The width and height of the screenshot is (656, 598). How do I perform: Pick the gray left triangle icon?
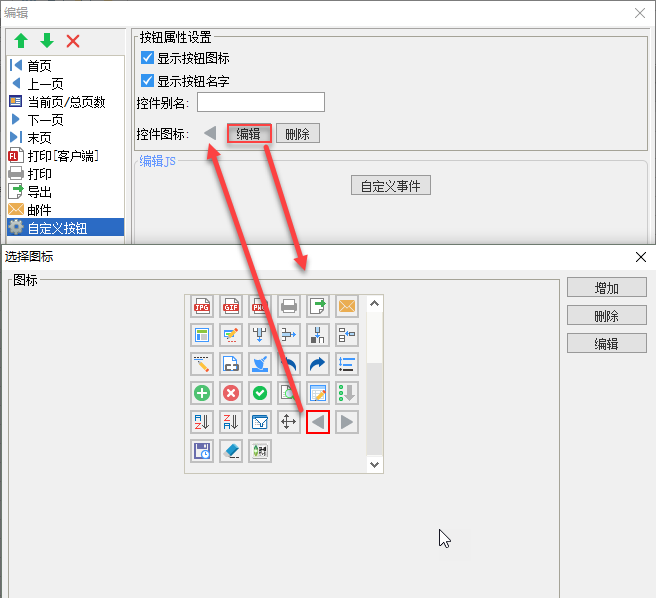[318, 422]
